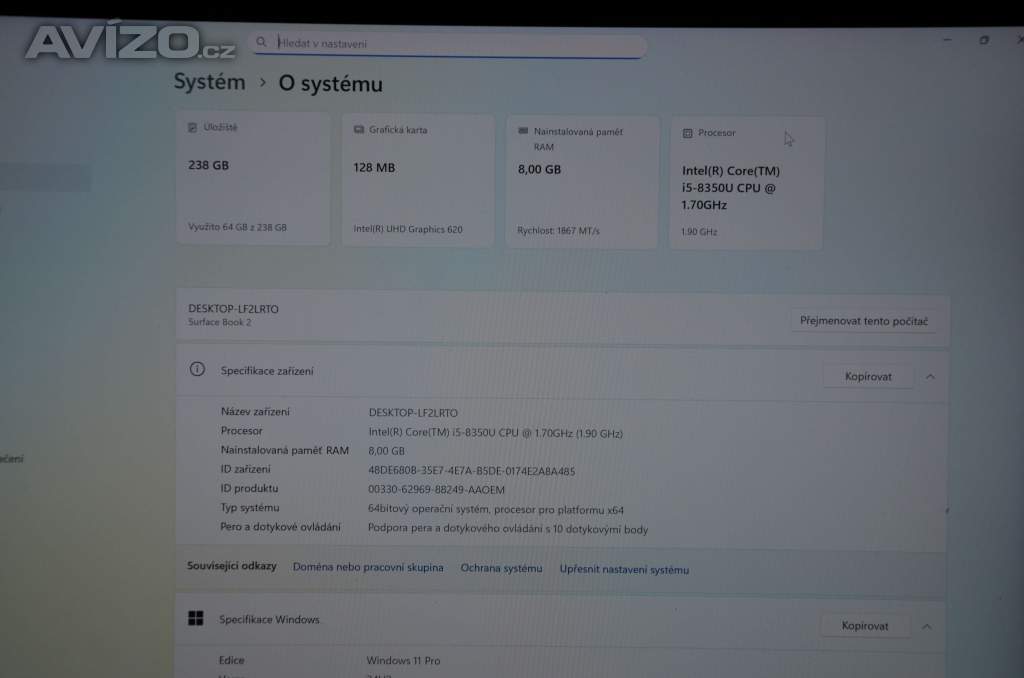Click the restore window icon
Screen dimensions: 1024x678
click(x=984, y=40)
